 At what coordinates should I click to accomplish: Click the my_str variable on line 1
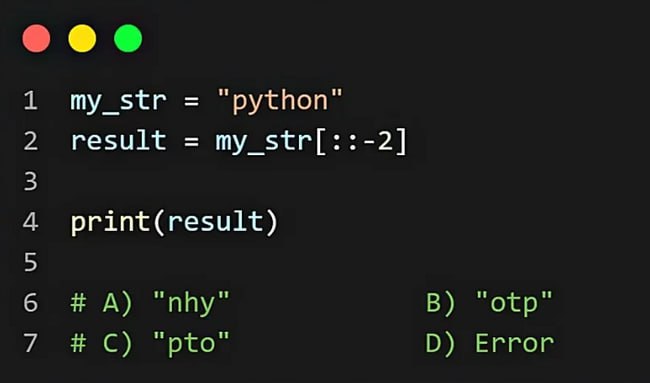coord(119,102)
